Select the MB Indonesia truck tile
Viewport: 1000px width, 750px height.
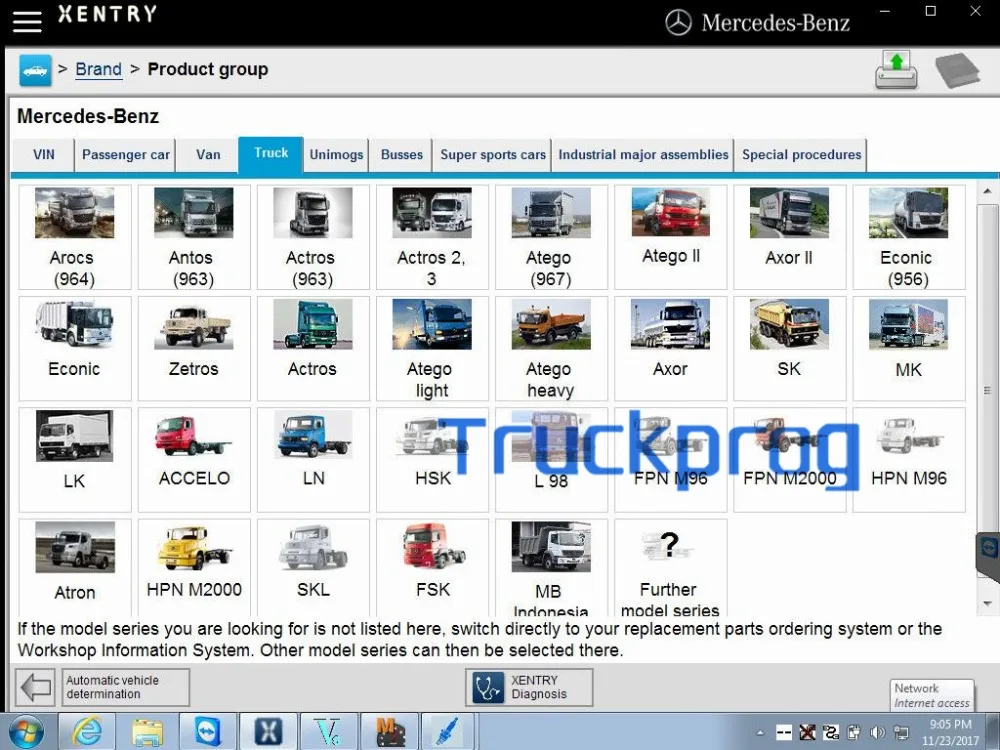552,567
